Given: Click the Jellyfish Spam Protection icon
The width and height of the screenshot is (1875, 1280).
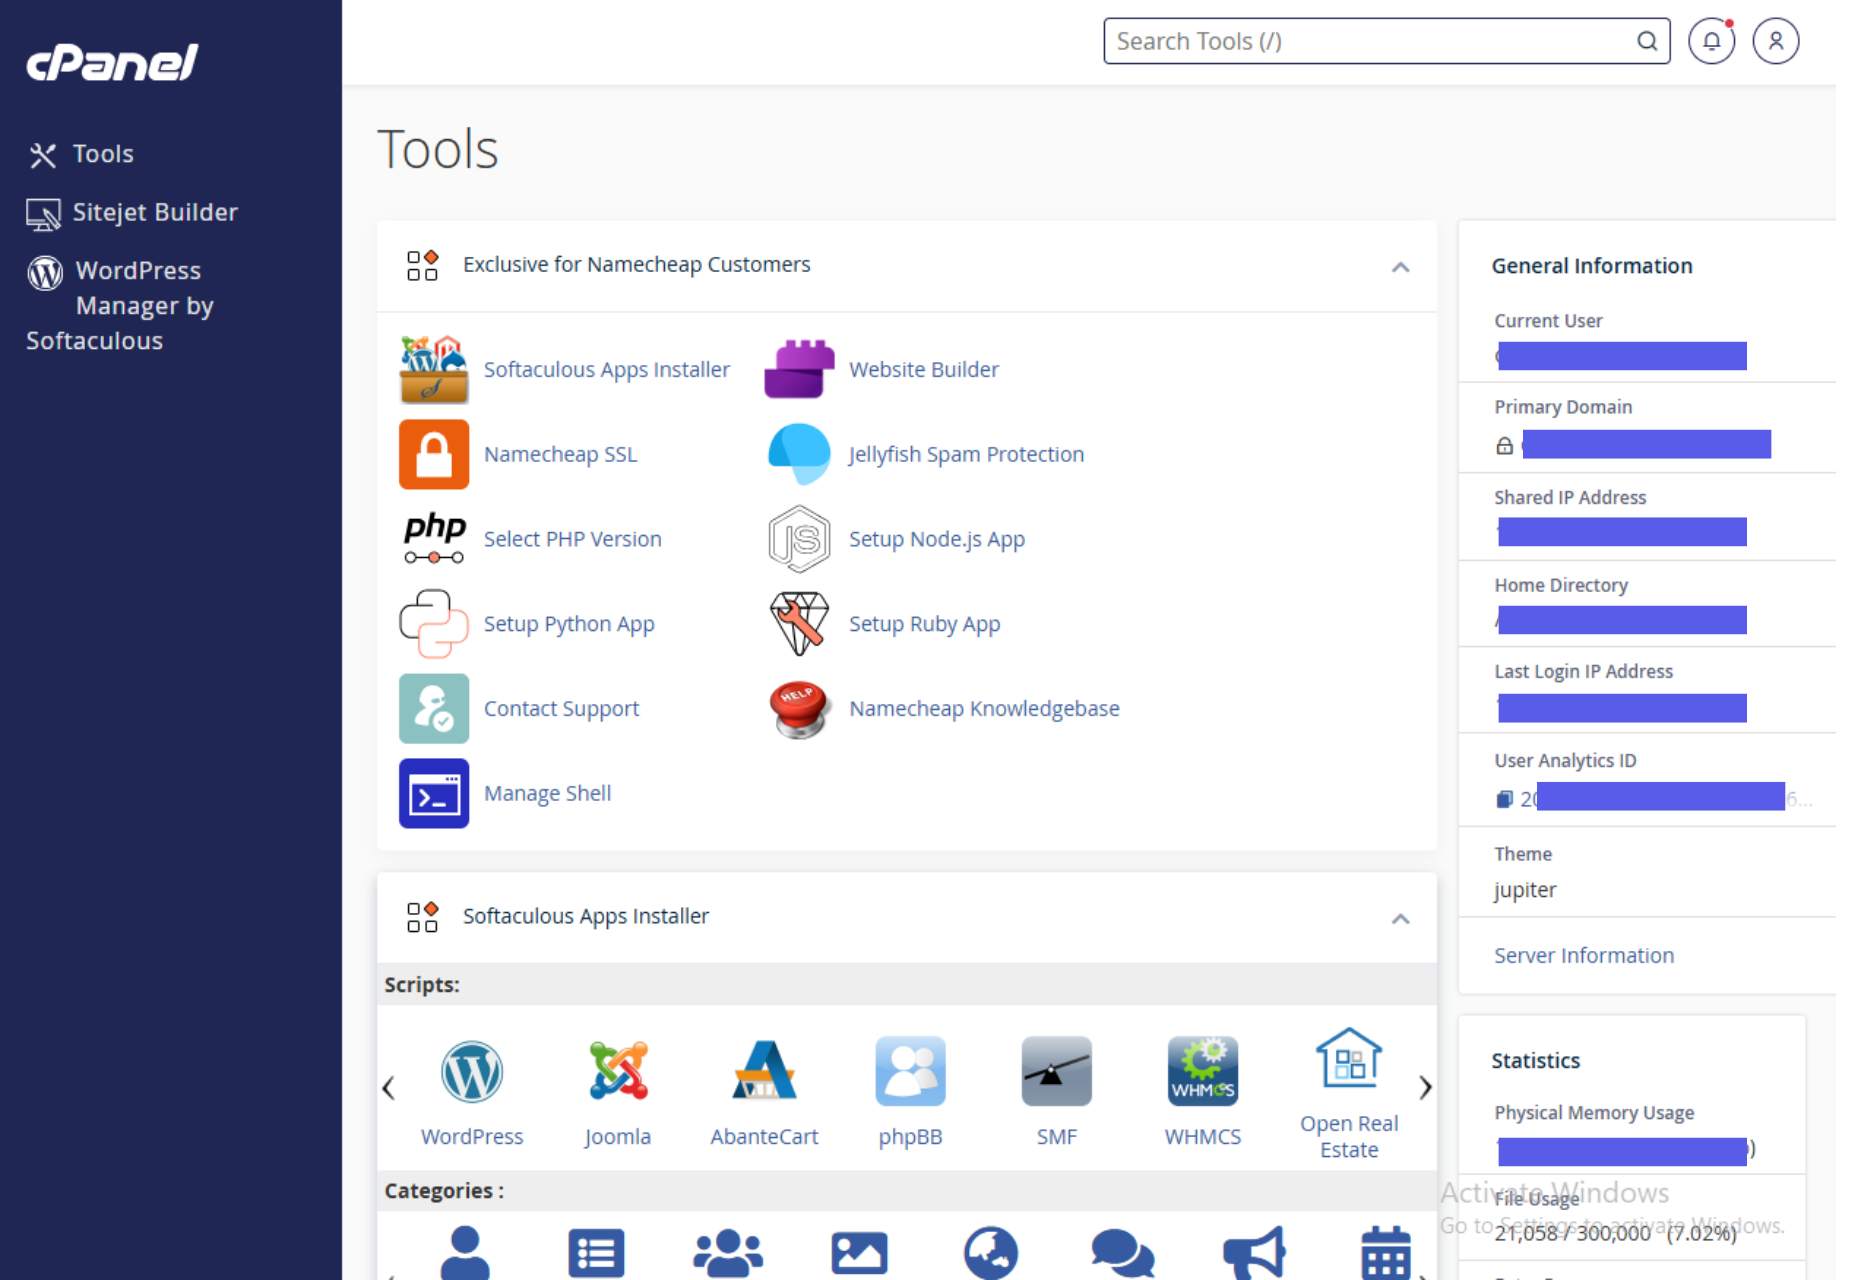Looking at the screenshot, I should click(798, 454).
